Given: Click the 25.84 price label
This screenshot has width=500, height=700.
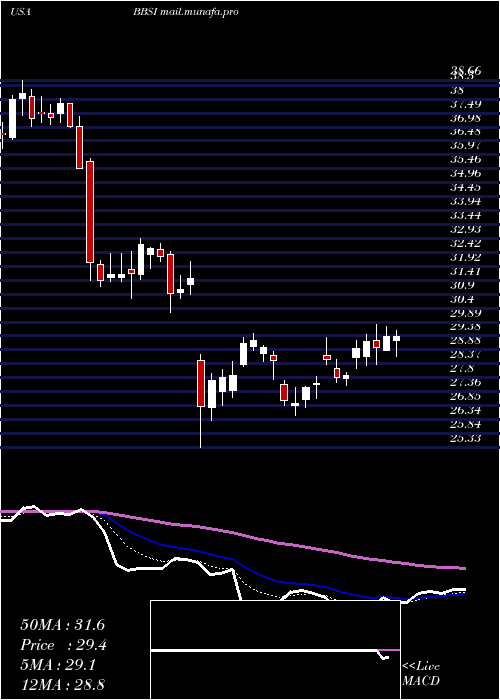Looking at the screenshot, I should point(466,424).
